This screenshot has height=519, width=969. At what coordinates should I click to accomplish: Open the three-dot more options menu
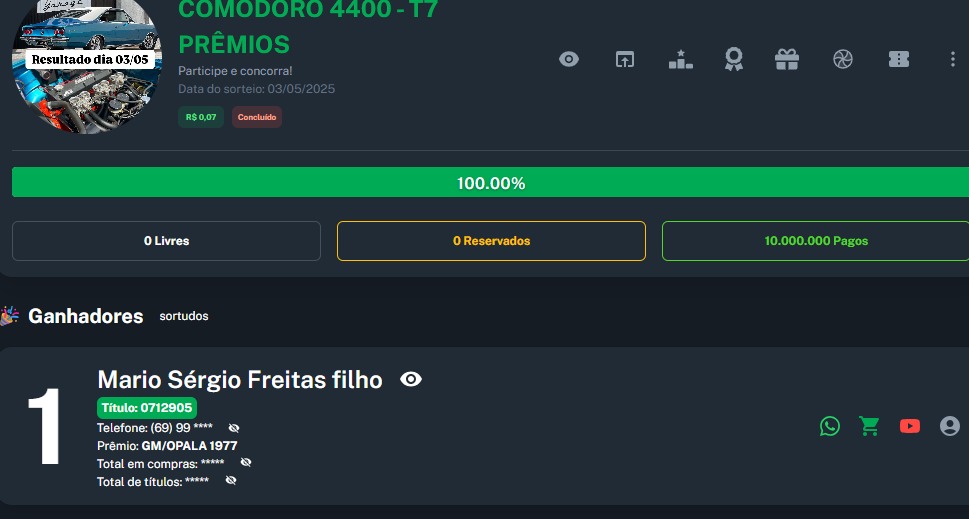pos(952,59)
